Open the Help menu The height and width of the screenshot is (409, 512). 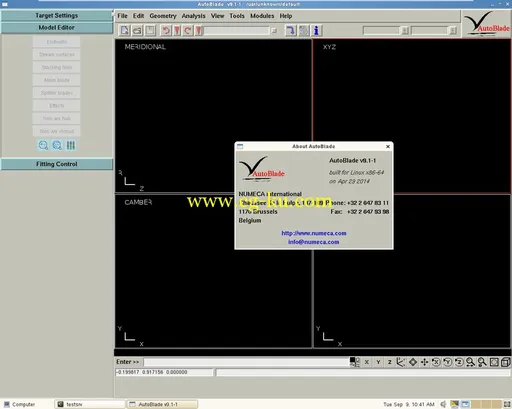click(x=286, y=16)
